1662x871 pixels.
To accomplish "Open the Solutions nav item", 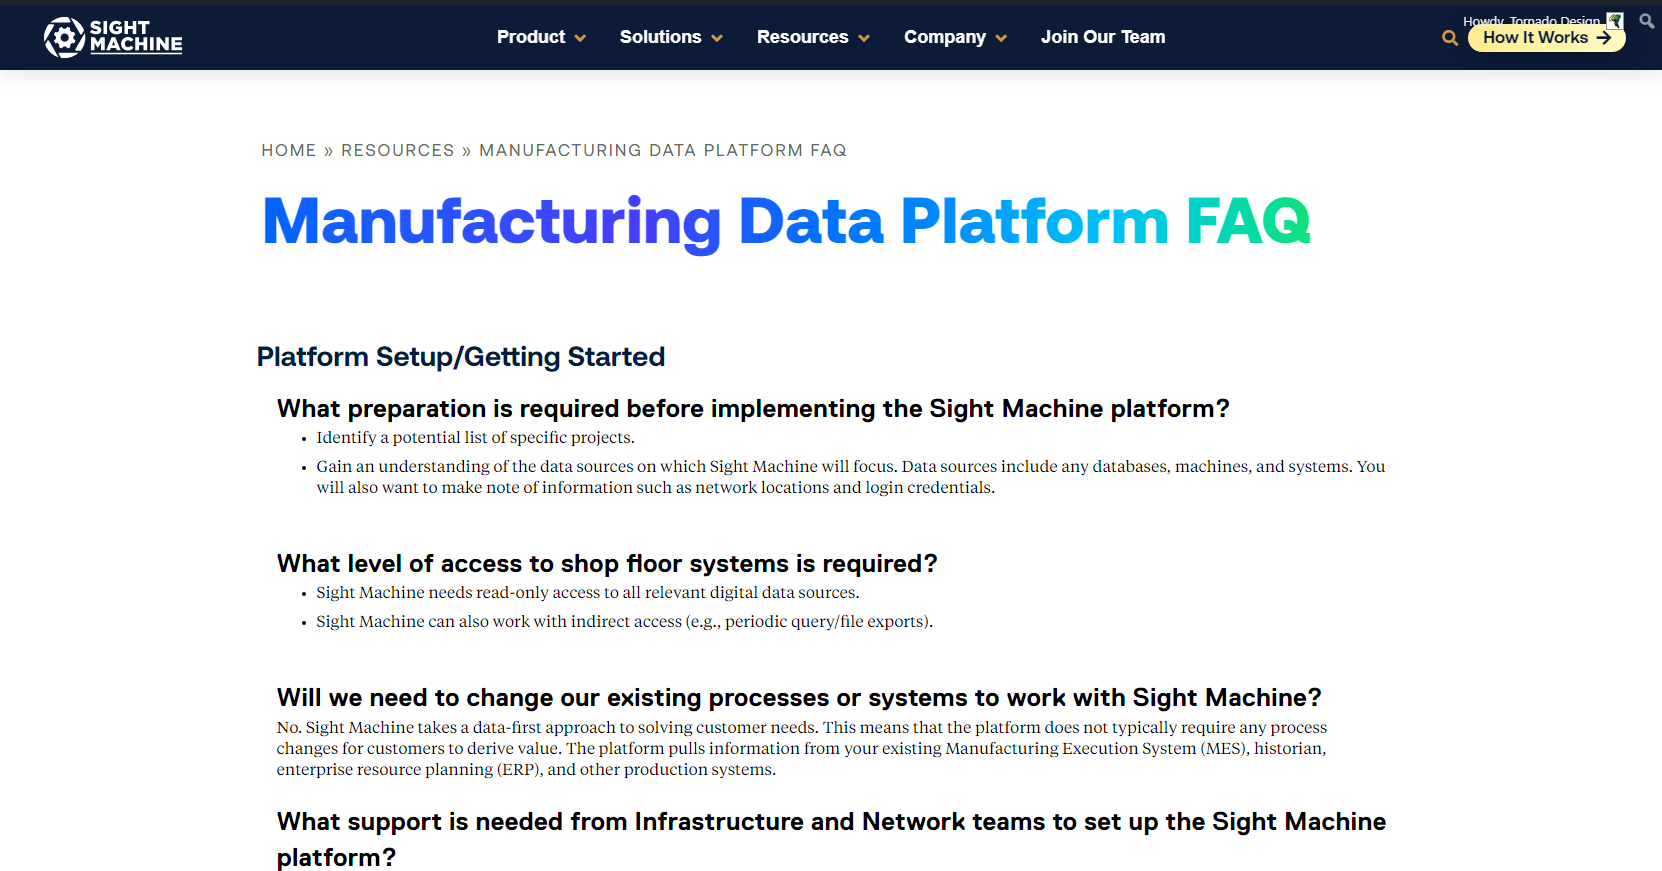I will click(660, 37).
